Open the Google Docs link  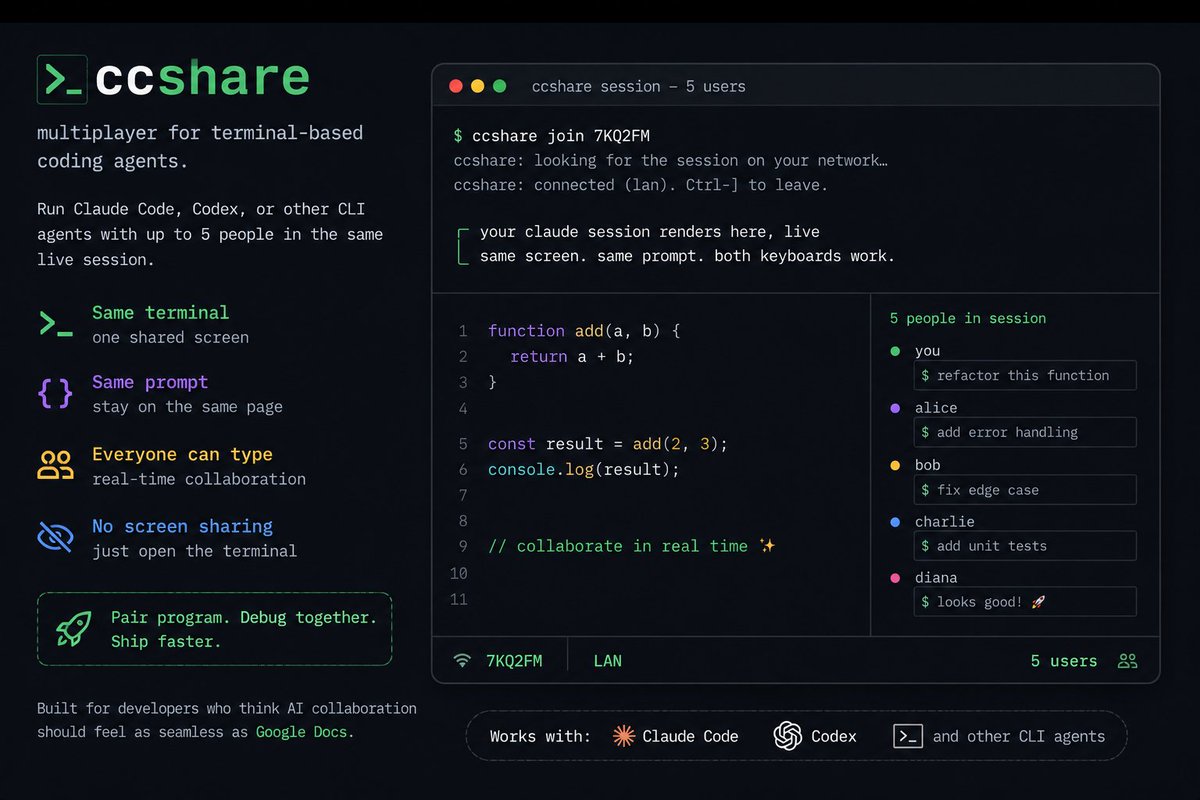pyautogui.click(x=303, y=732)
